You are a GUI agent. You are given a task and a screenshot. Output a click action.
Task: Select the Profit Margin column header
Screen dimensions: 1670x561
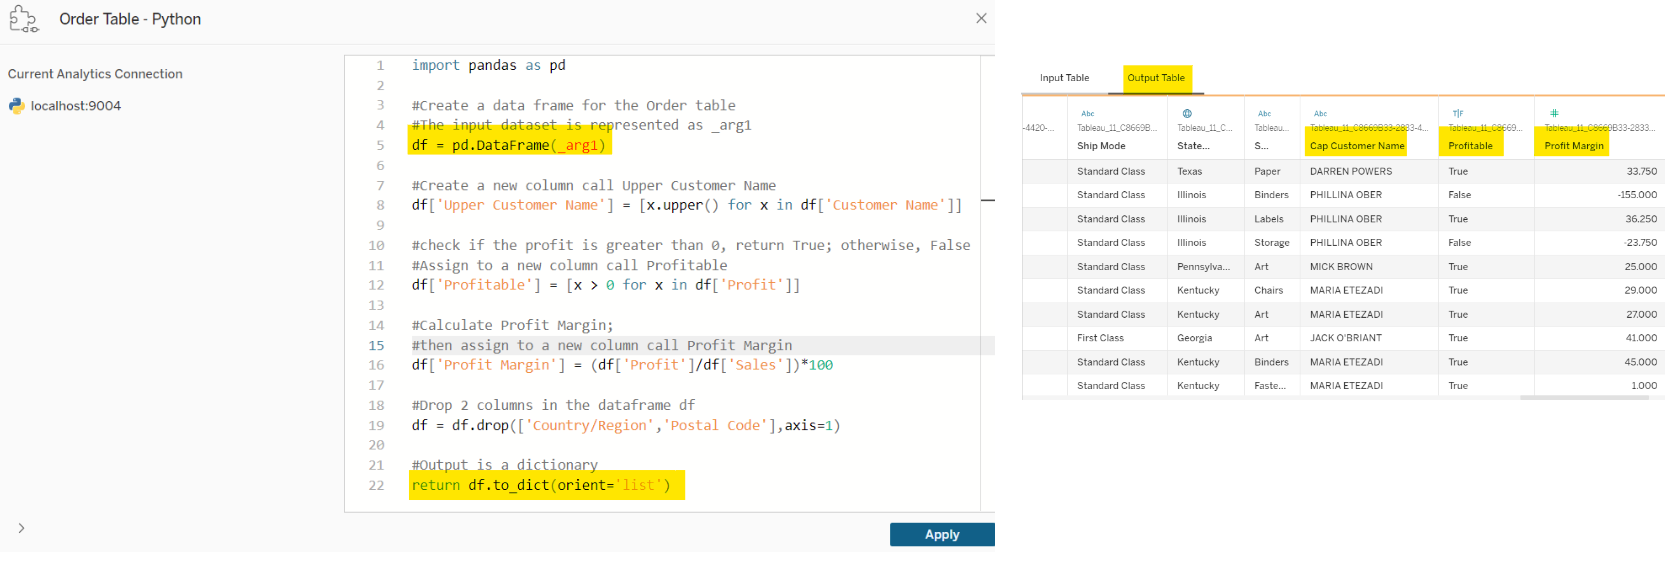[x=1573, y=146]
